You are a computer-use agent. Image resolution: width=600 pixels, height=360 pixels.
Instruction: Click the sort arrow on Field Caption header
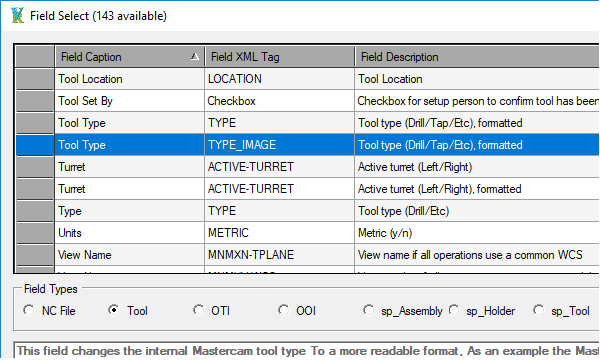(195, 57)
